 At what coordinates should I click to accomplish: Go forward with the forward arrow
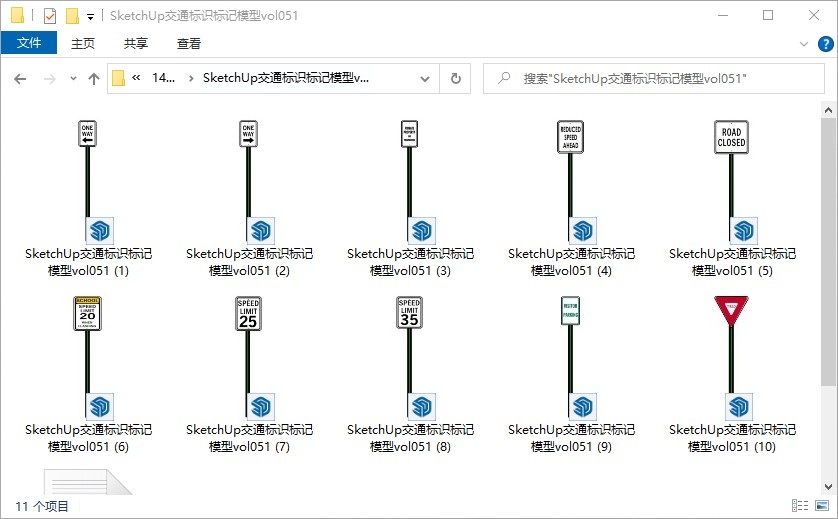50,79
